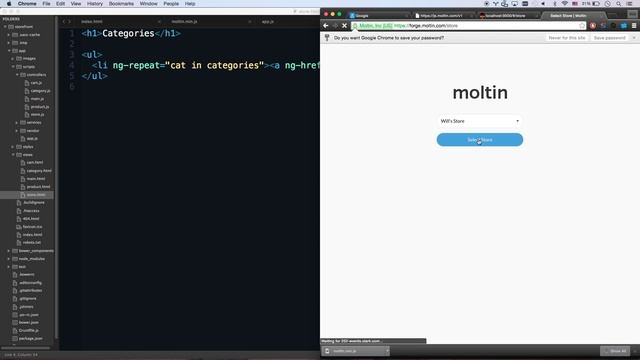
Task: Switch to the app.js editor tab
Action: click(x=268, y=21)
